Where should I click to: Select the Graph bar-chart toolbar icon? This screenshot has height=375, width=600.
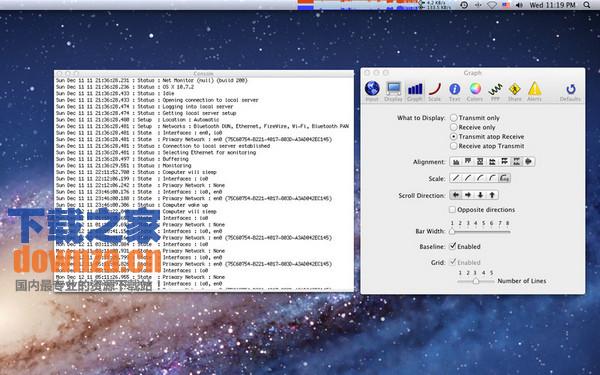414,89
